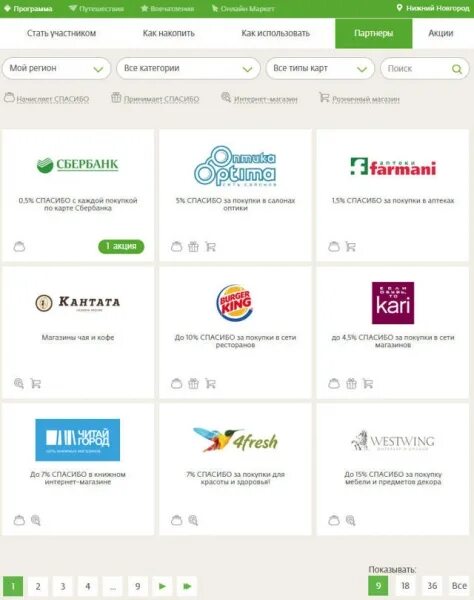This screenshot has height=600, width=474.
Task: Click the search magnifier icon in Поиск field
Action: tap(456, 69)
